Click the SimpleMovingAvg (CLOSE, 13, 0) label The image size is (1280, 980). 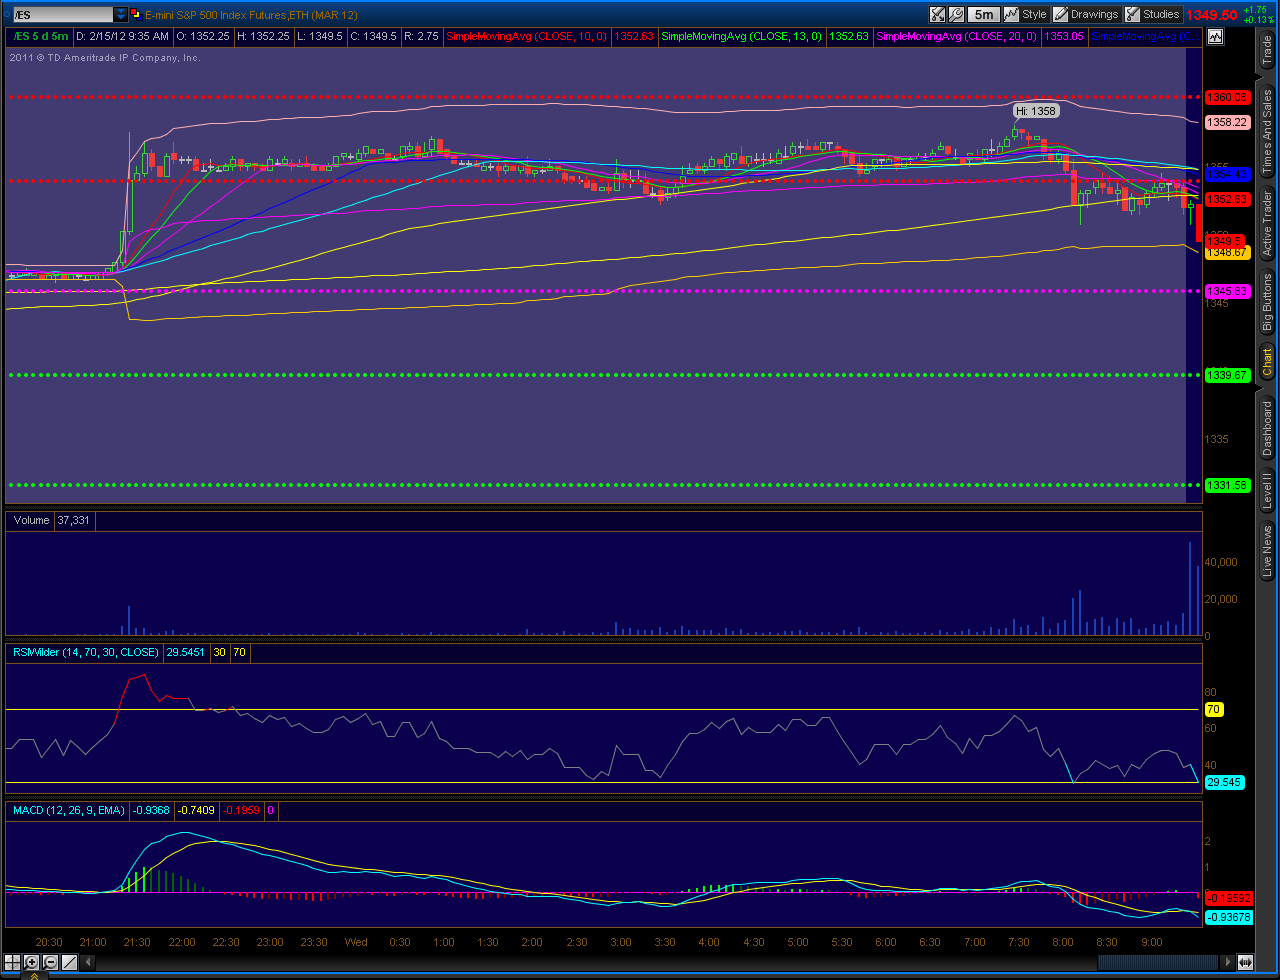(742, 36)
